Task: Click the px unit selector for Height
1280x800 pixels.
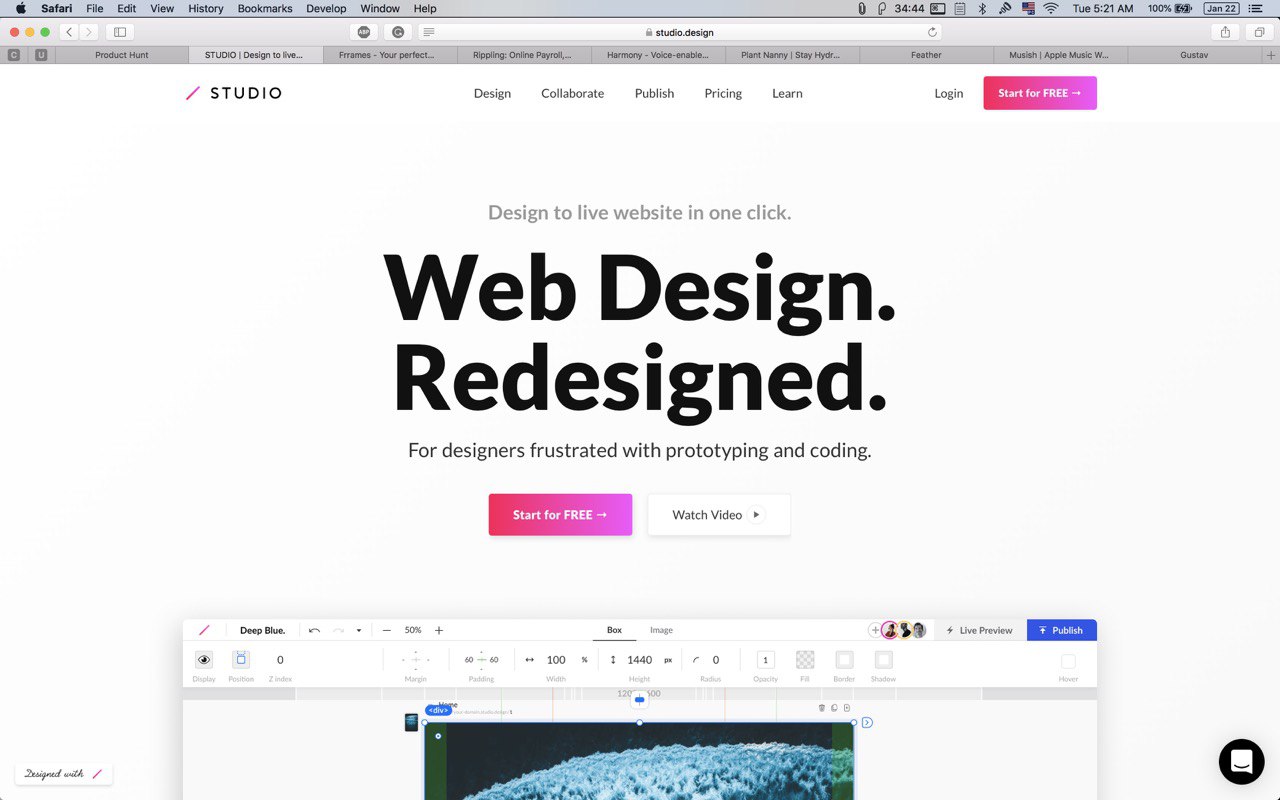Action: [668, 660]
